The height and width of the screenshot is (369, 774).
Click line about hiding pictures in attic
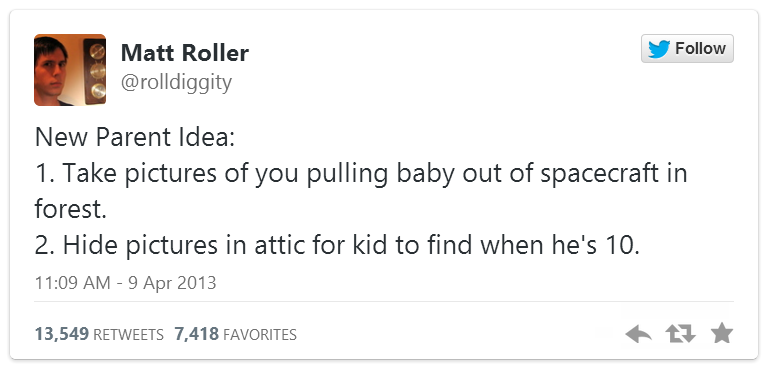click(337, 245)
